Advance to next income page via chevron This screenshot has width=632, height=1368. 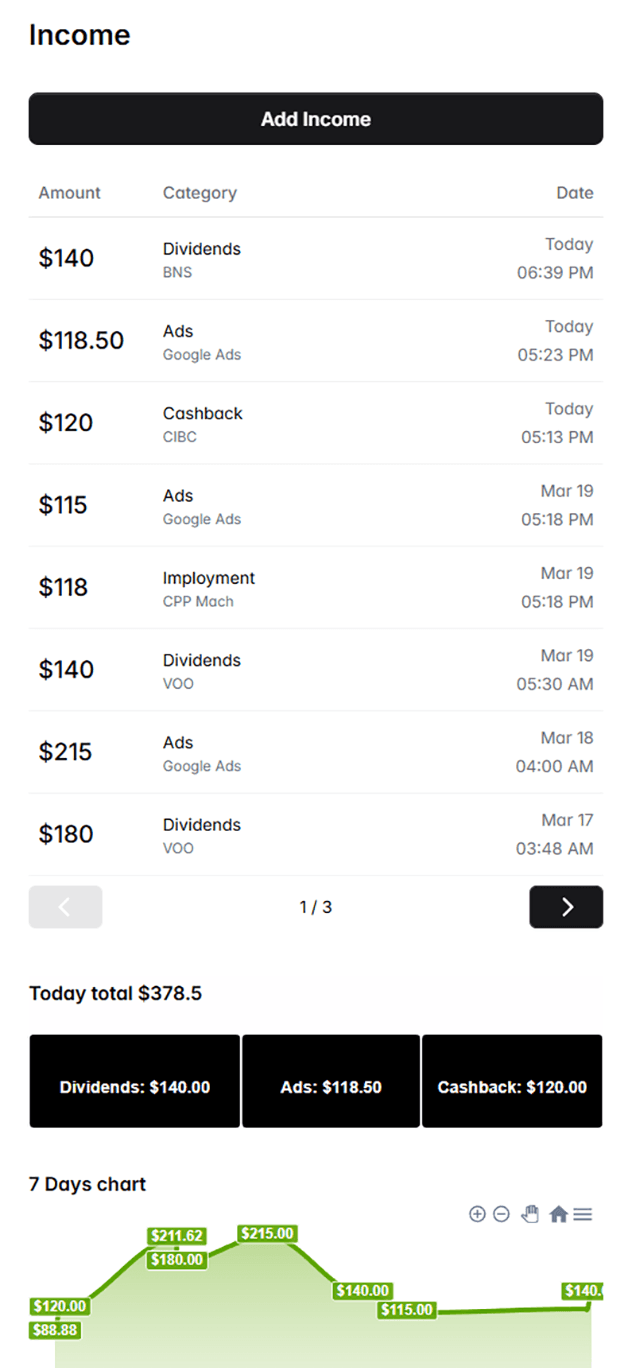point(566,907)
